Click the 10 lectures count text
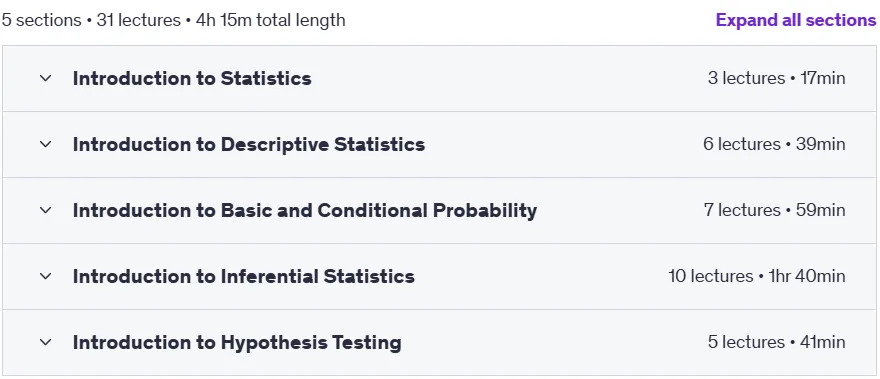880x379 pixels. 711,276
